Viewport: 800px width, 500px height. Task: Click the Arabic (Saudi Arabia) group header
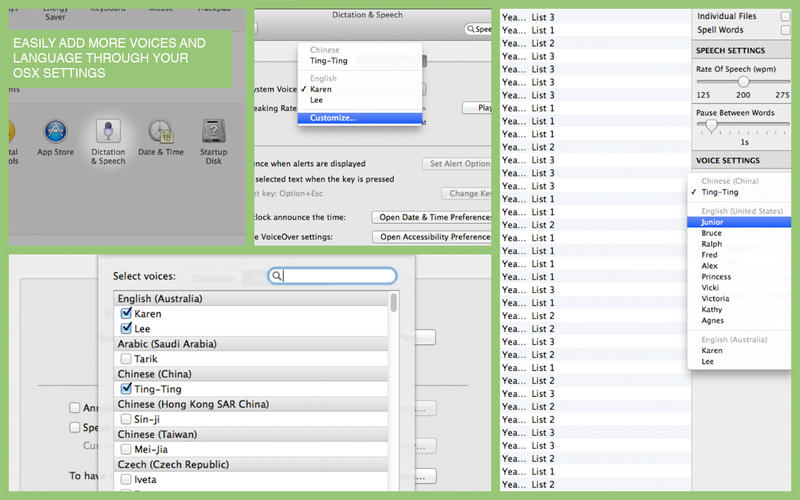click(x=251, y=344)
